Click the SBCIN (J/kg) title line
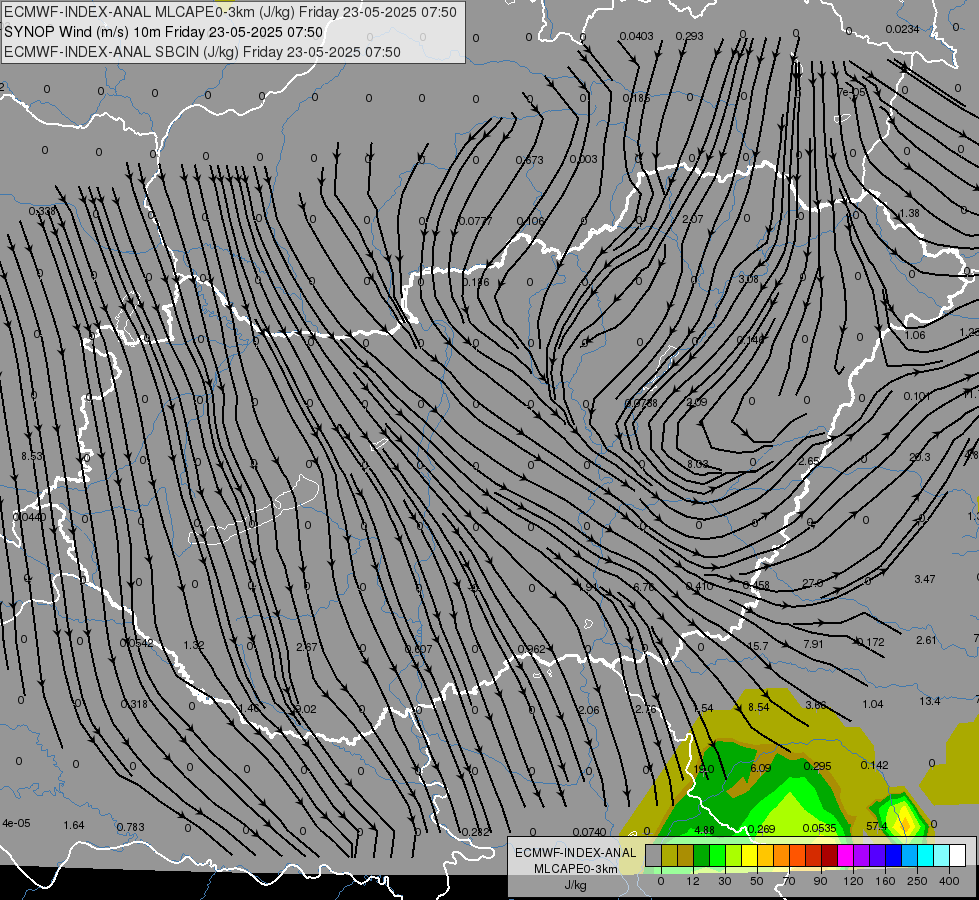 pos(202,52)
